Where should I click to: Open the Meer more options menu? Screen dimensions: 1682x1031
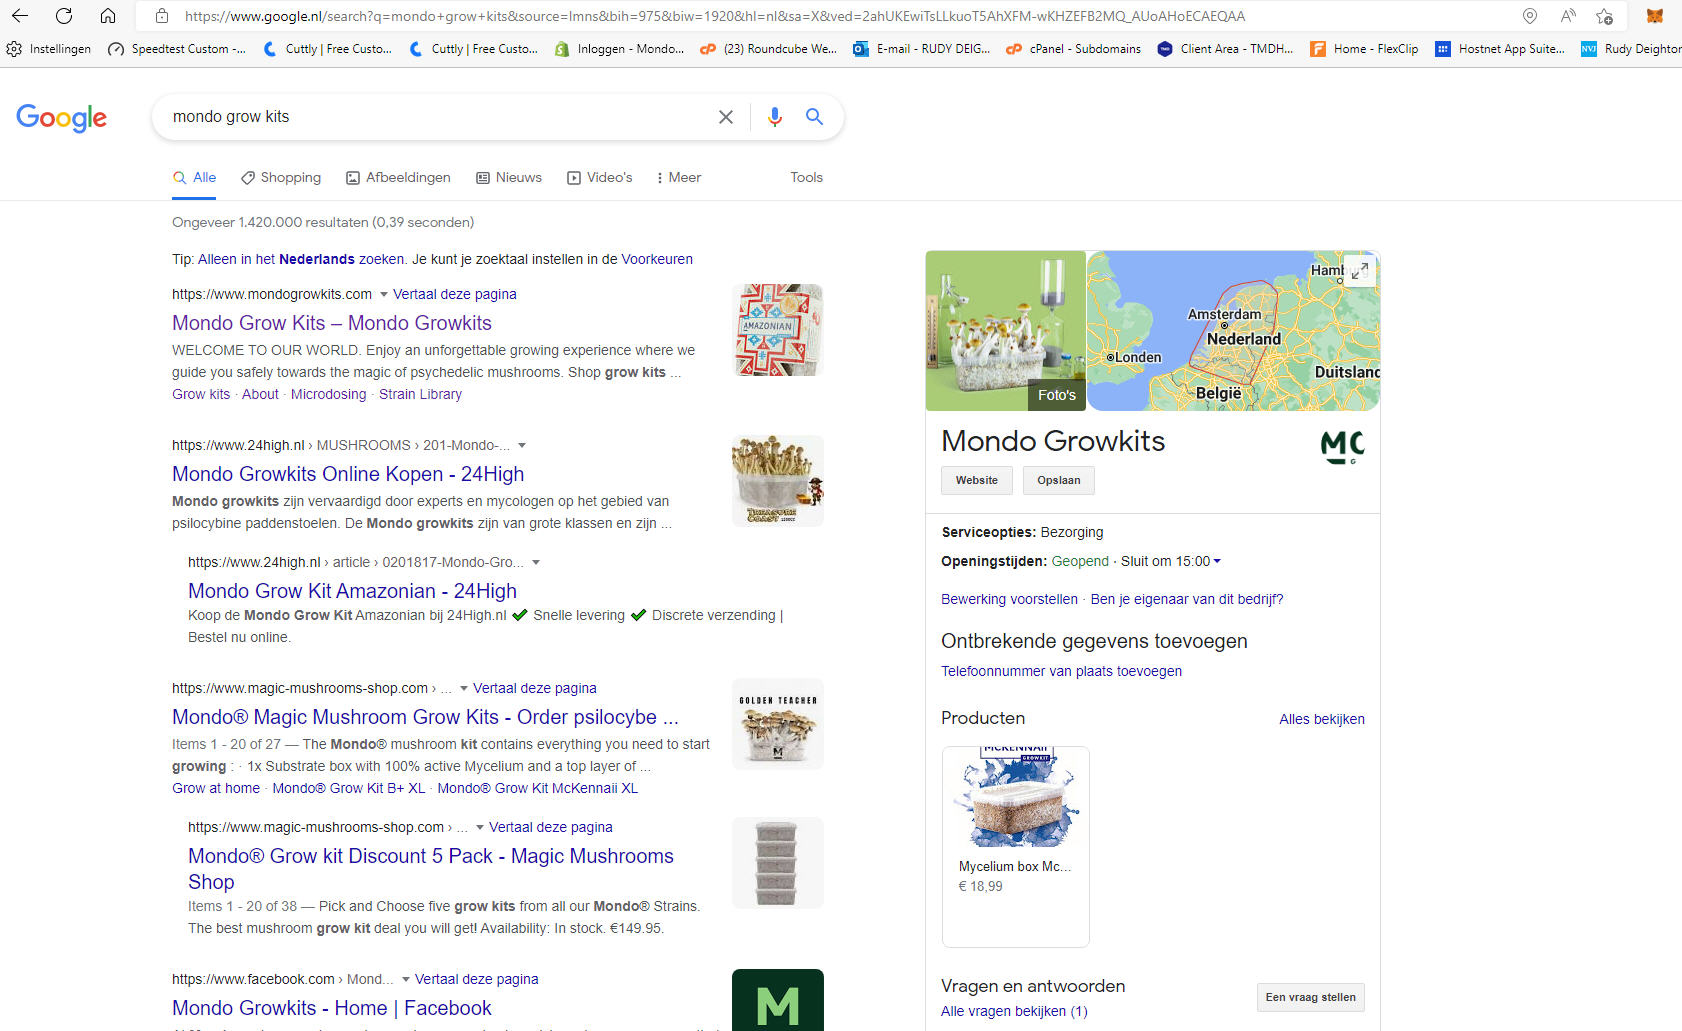coord(678,177)
